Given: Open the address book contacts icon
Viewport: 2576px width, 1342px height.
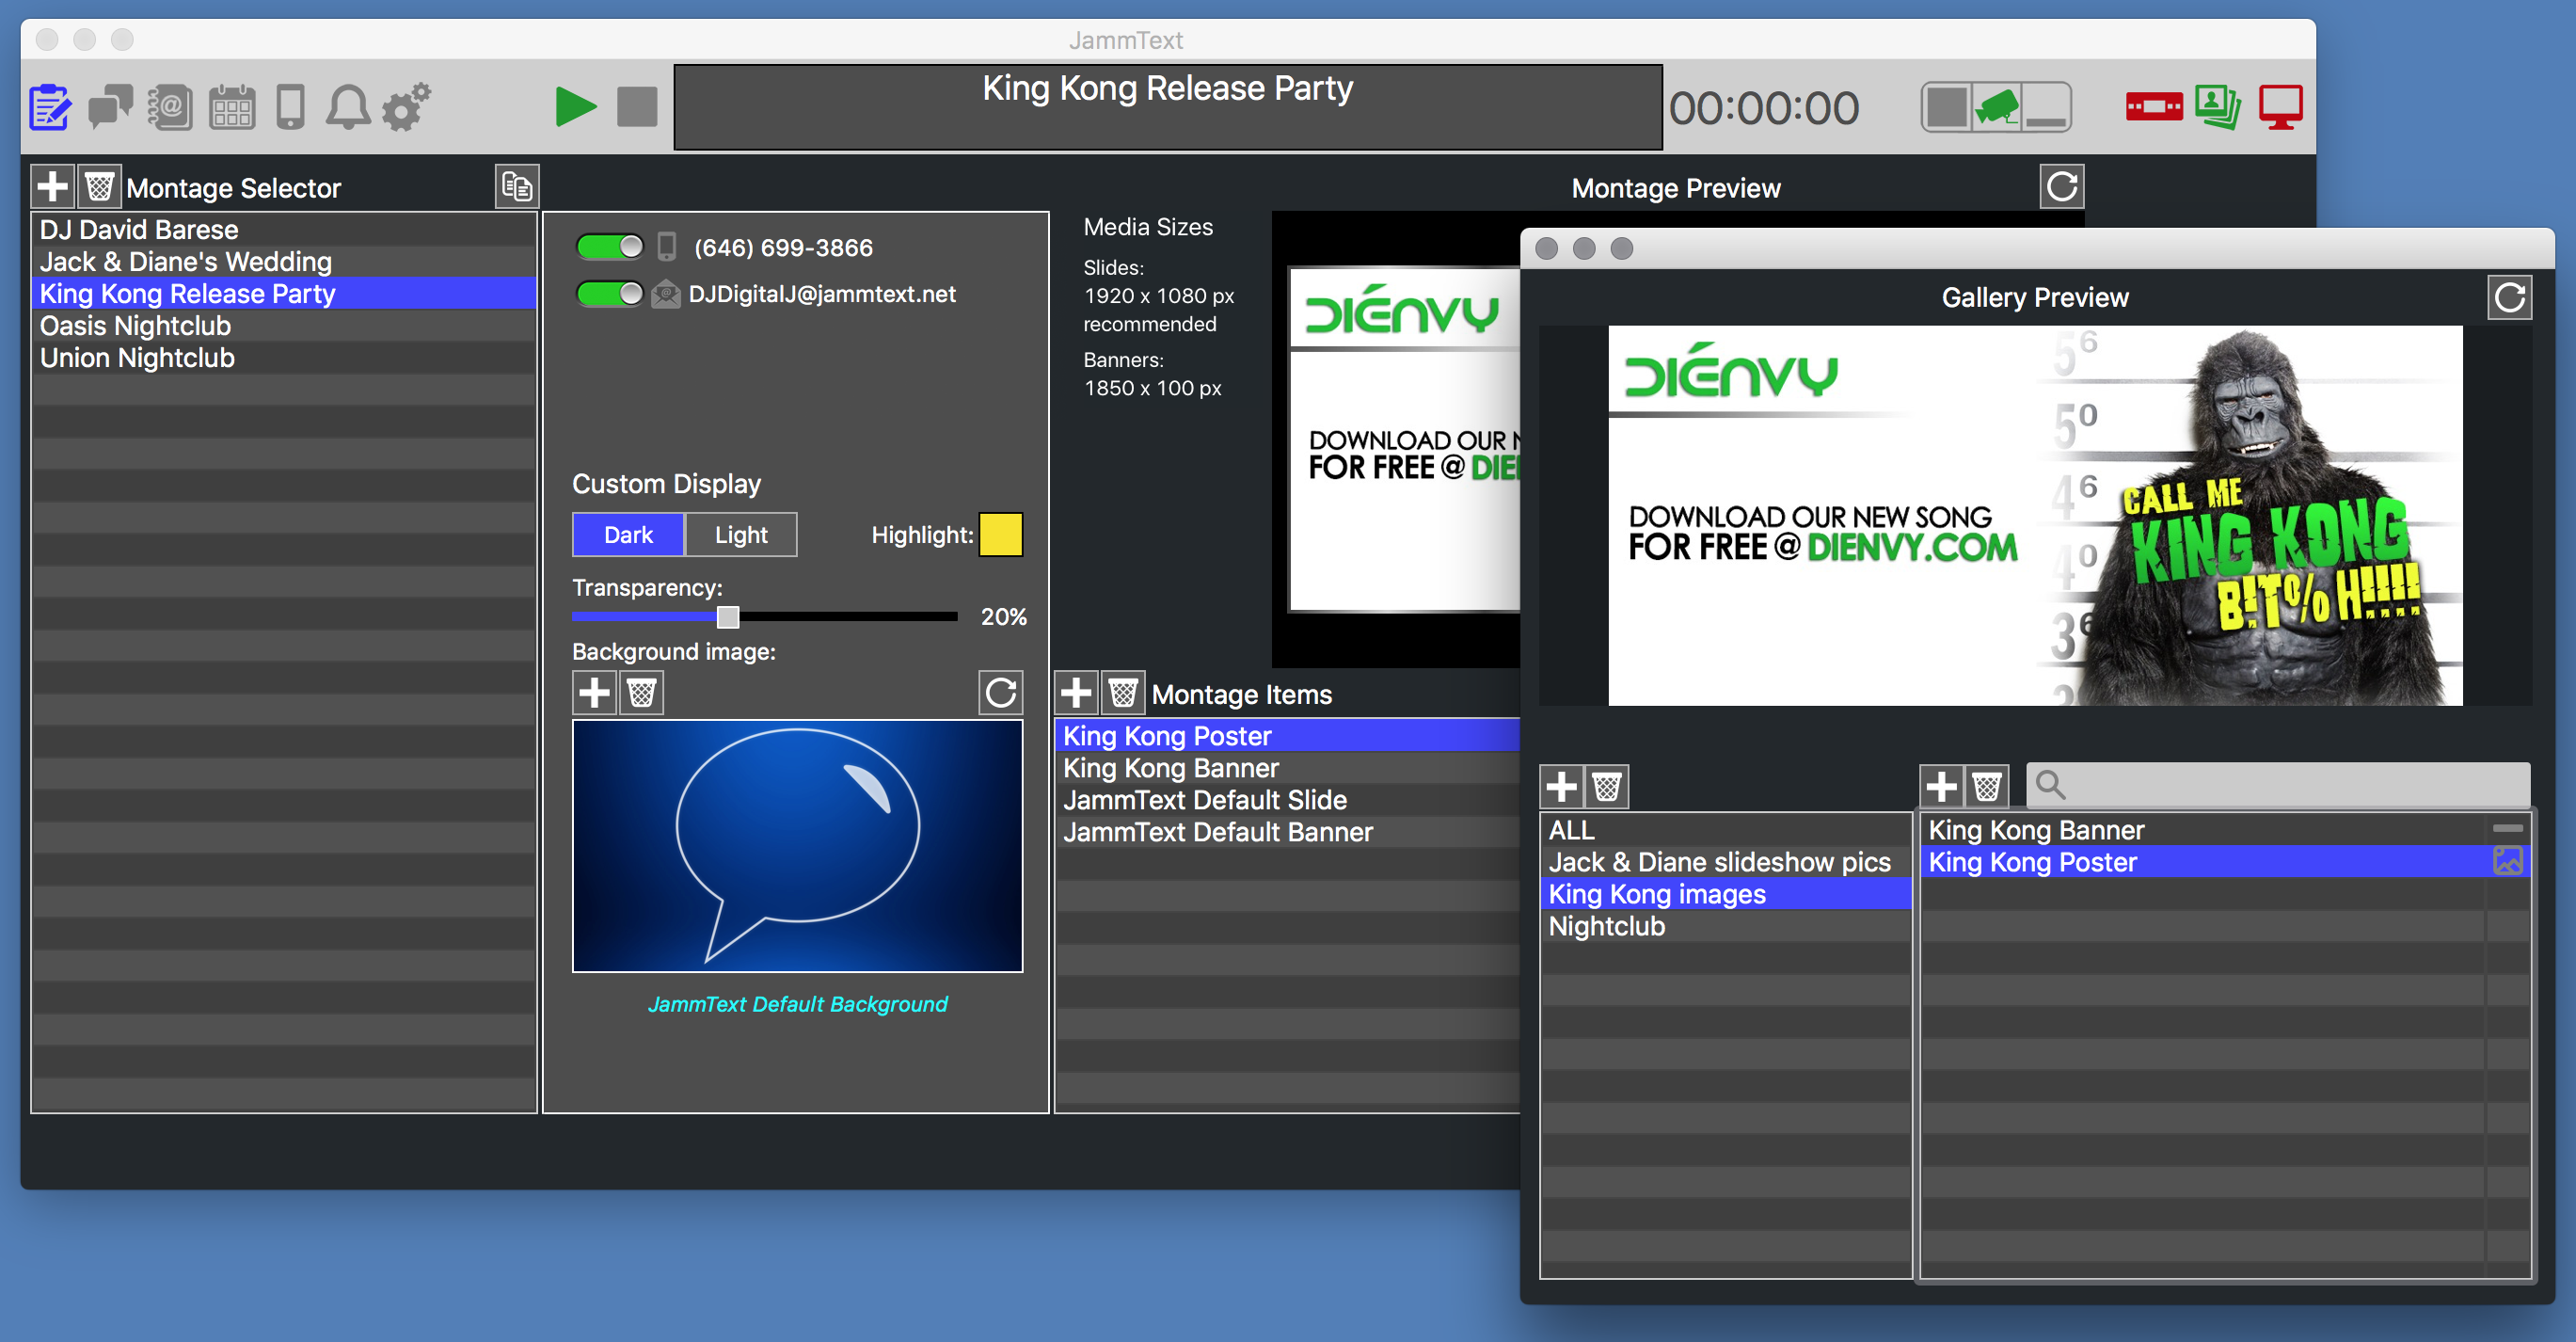Looking at the screenshot, I should [170, 108].
